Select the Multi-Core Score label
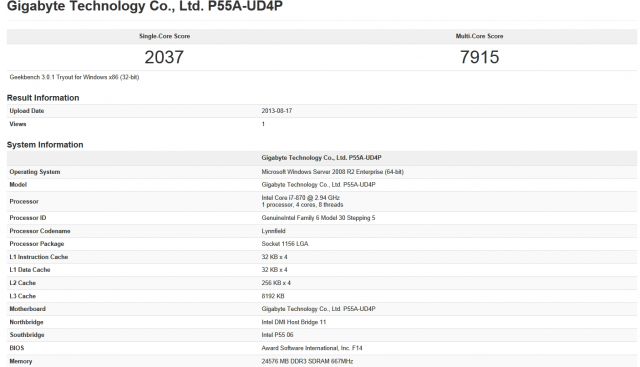Viewport: 640px width, 367px height. 479,36
